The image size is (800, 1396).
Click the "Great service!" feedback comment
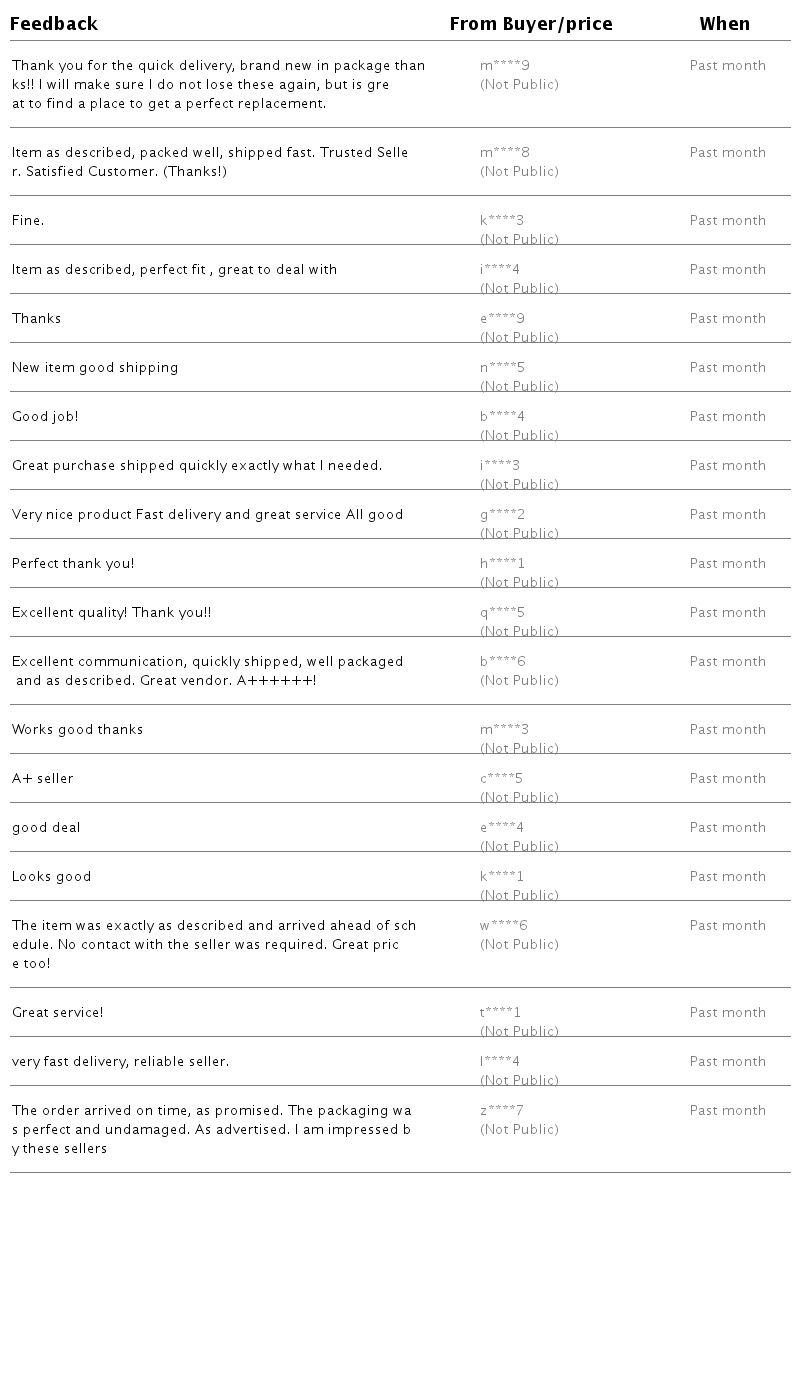58,1013
